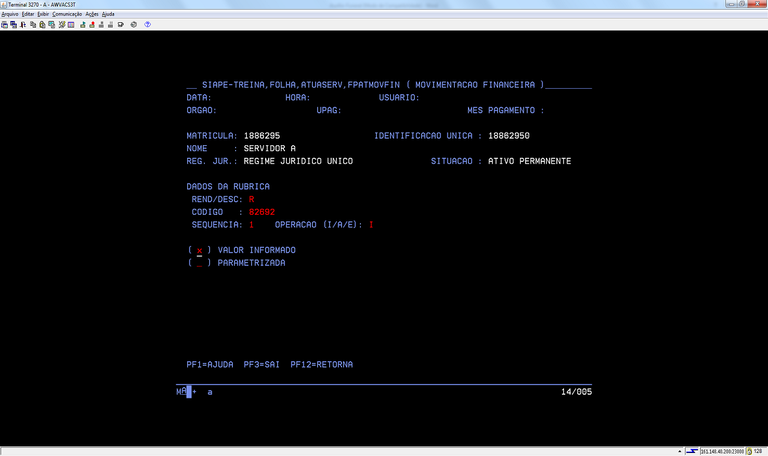This screenshot has width=768, height=456.
Task: Click the name text SERVIDOR A
Action: (269, 148)
